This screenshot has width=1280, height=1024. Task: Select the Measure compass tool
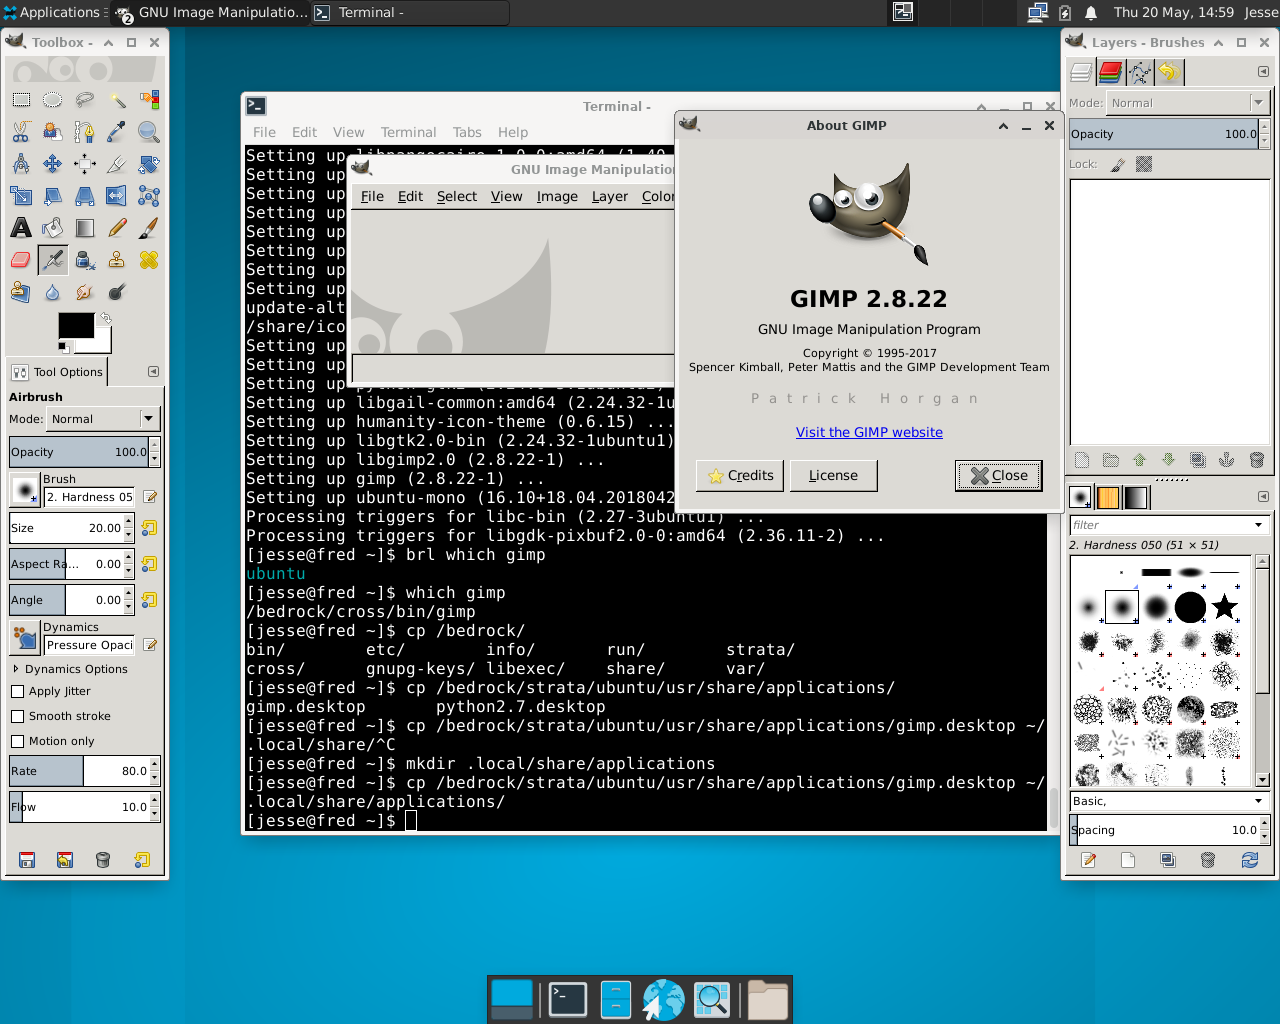21,164
